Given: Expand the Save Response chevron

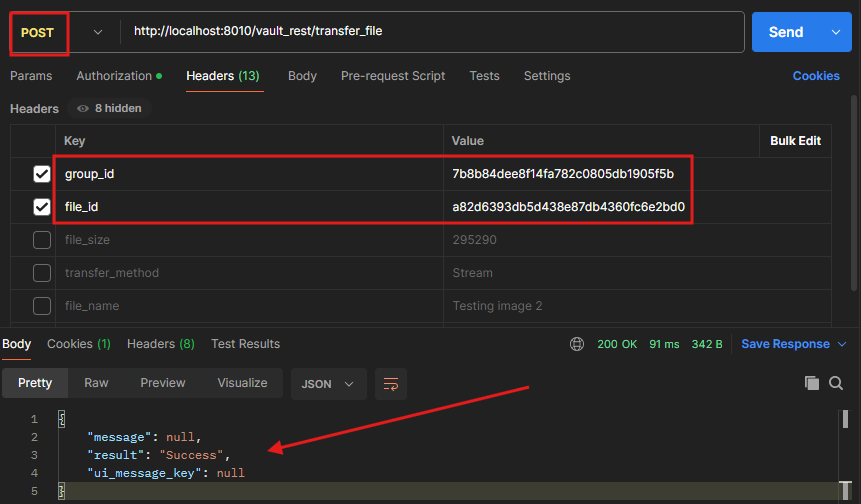Looking at the screenshot, I should point(842,344).
